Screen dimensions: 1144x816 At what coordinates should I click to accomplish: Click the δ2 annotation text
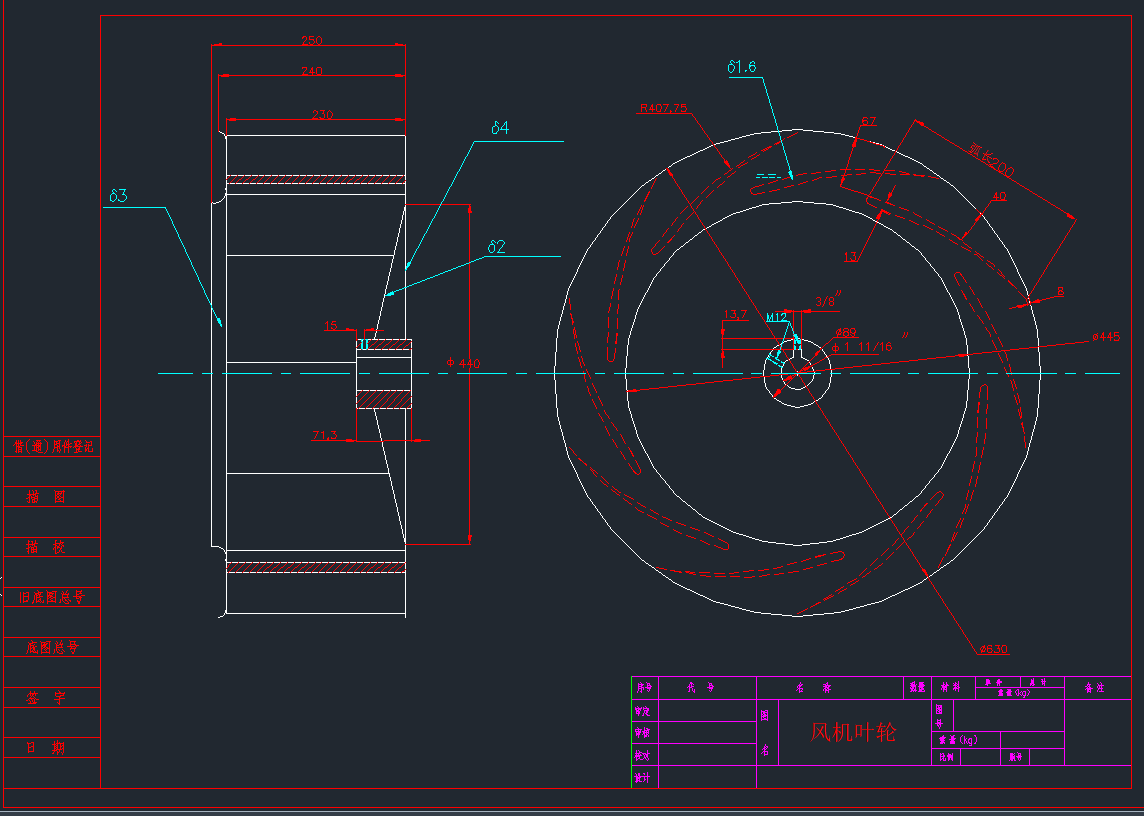point(497,246)
